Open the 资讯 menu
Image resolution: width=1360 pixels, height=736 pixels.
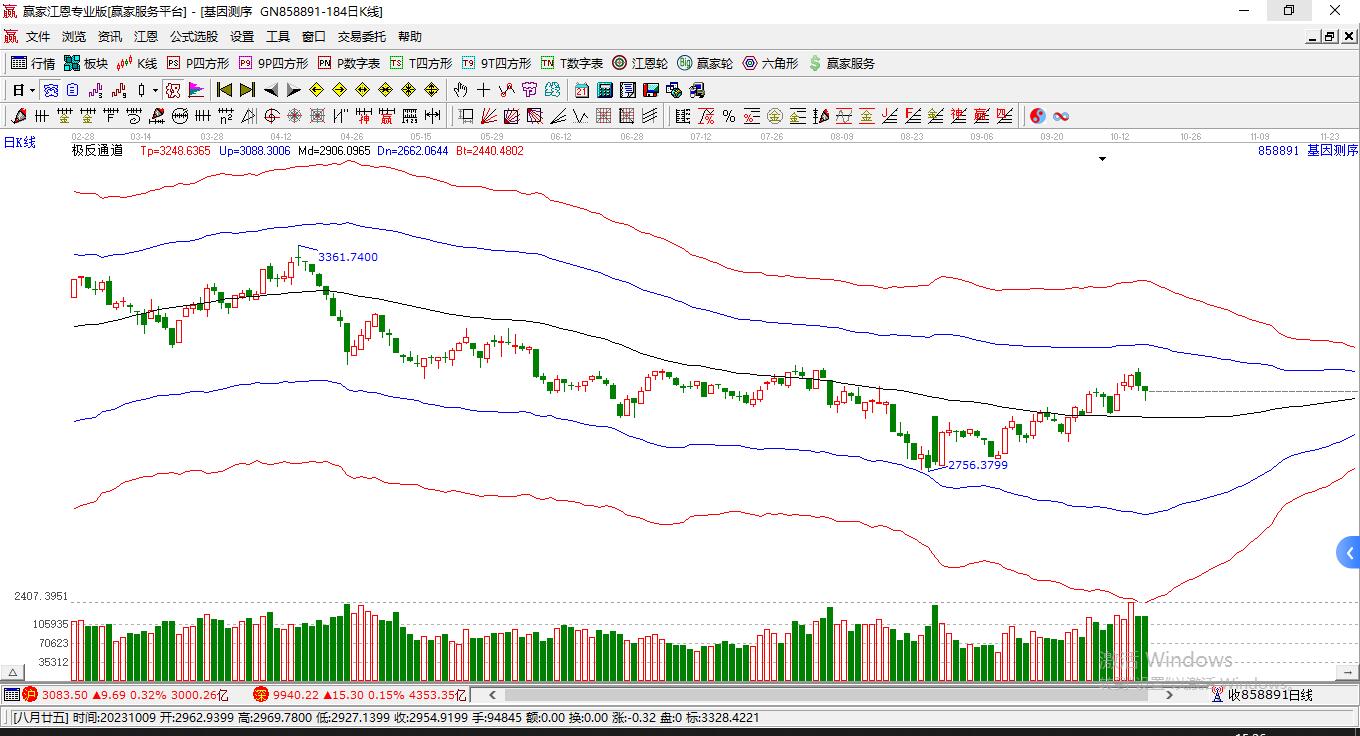[110, 36]
